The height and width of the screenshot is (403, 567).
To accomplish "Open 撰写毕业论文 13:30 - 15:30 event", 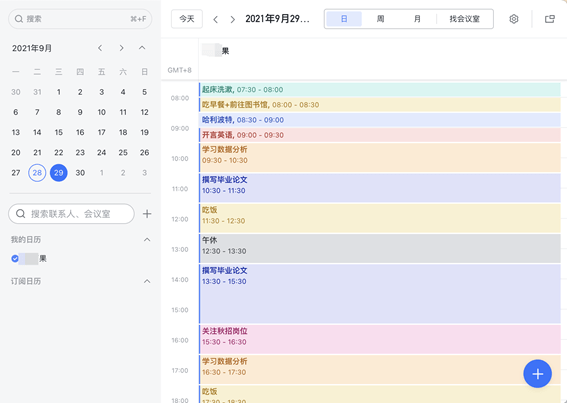I will tap(380, 294).
